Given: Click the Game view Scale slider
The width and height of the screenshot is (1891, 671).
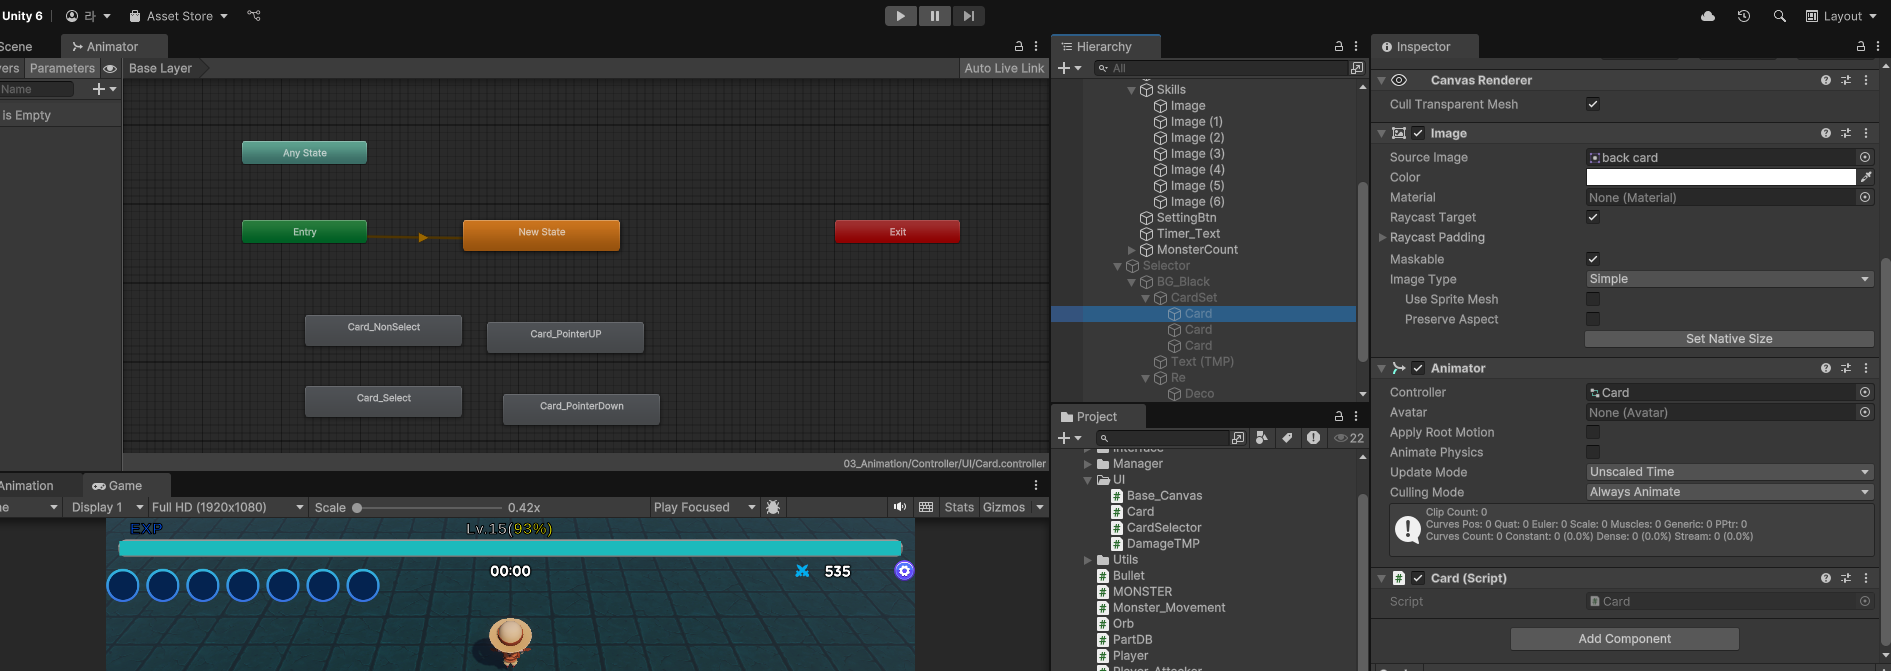Looking at the screenshot, I should point(427,507).
